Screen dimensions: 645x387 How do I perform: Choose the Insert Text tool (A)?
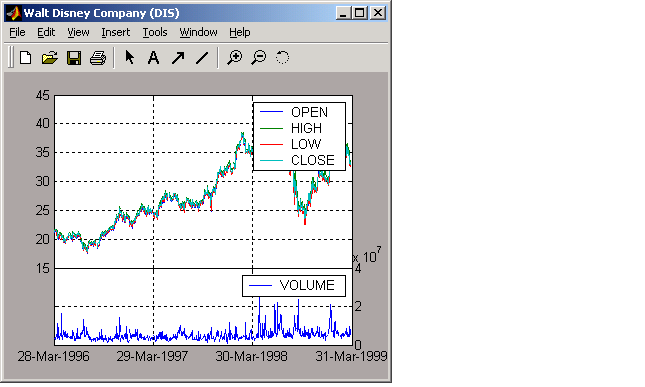tap(153, 58)
